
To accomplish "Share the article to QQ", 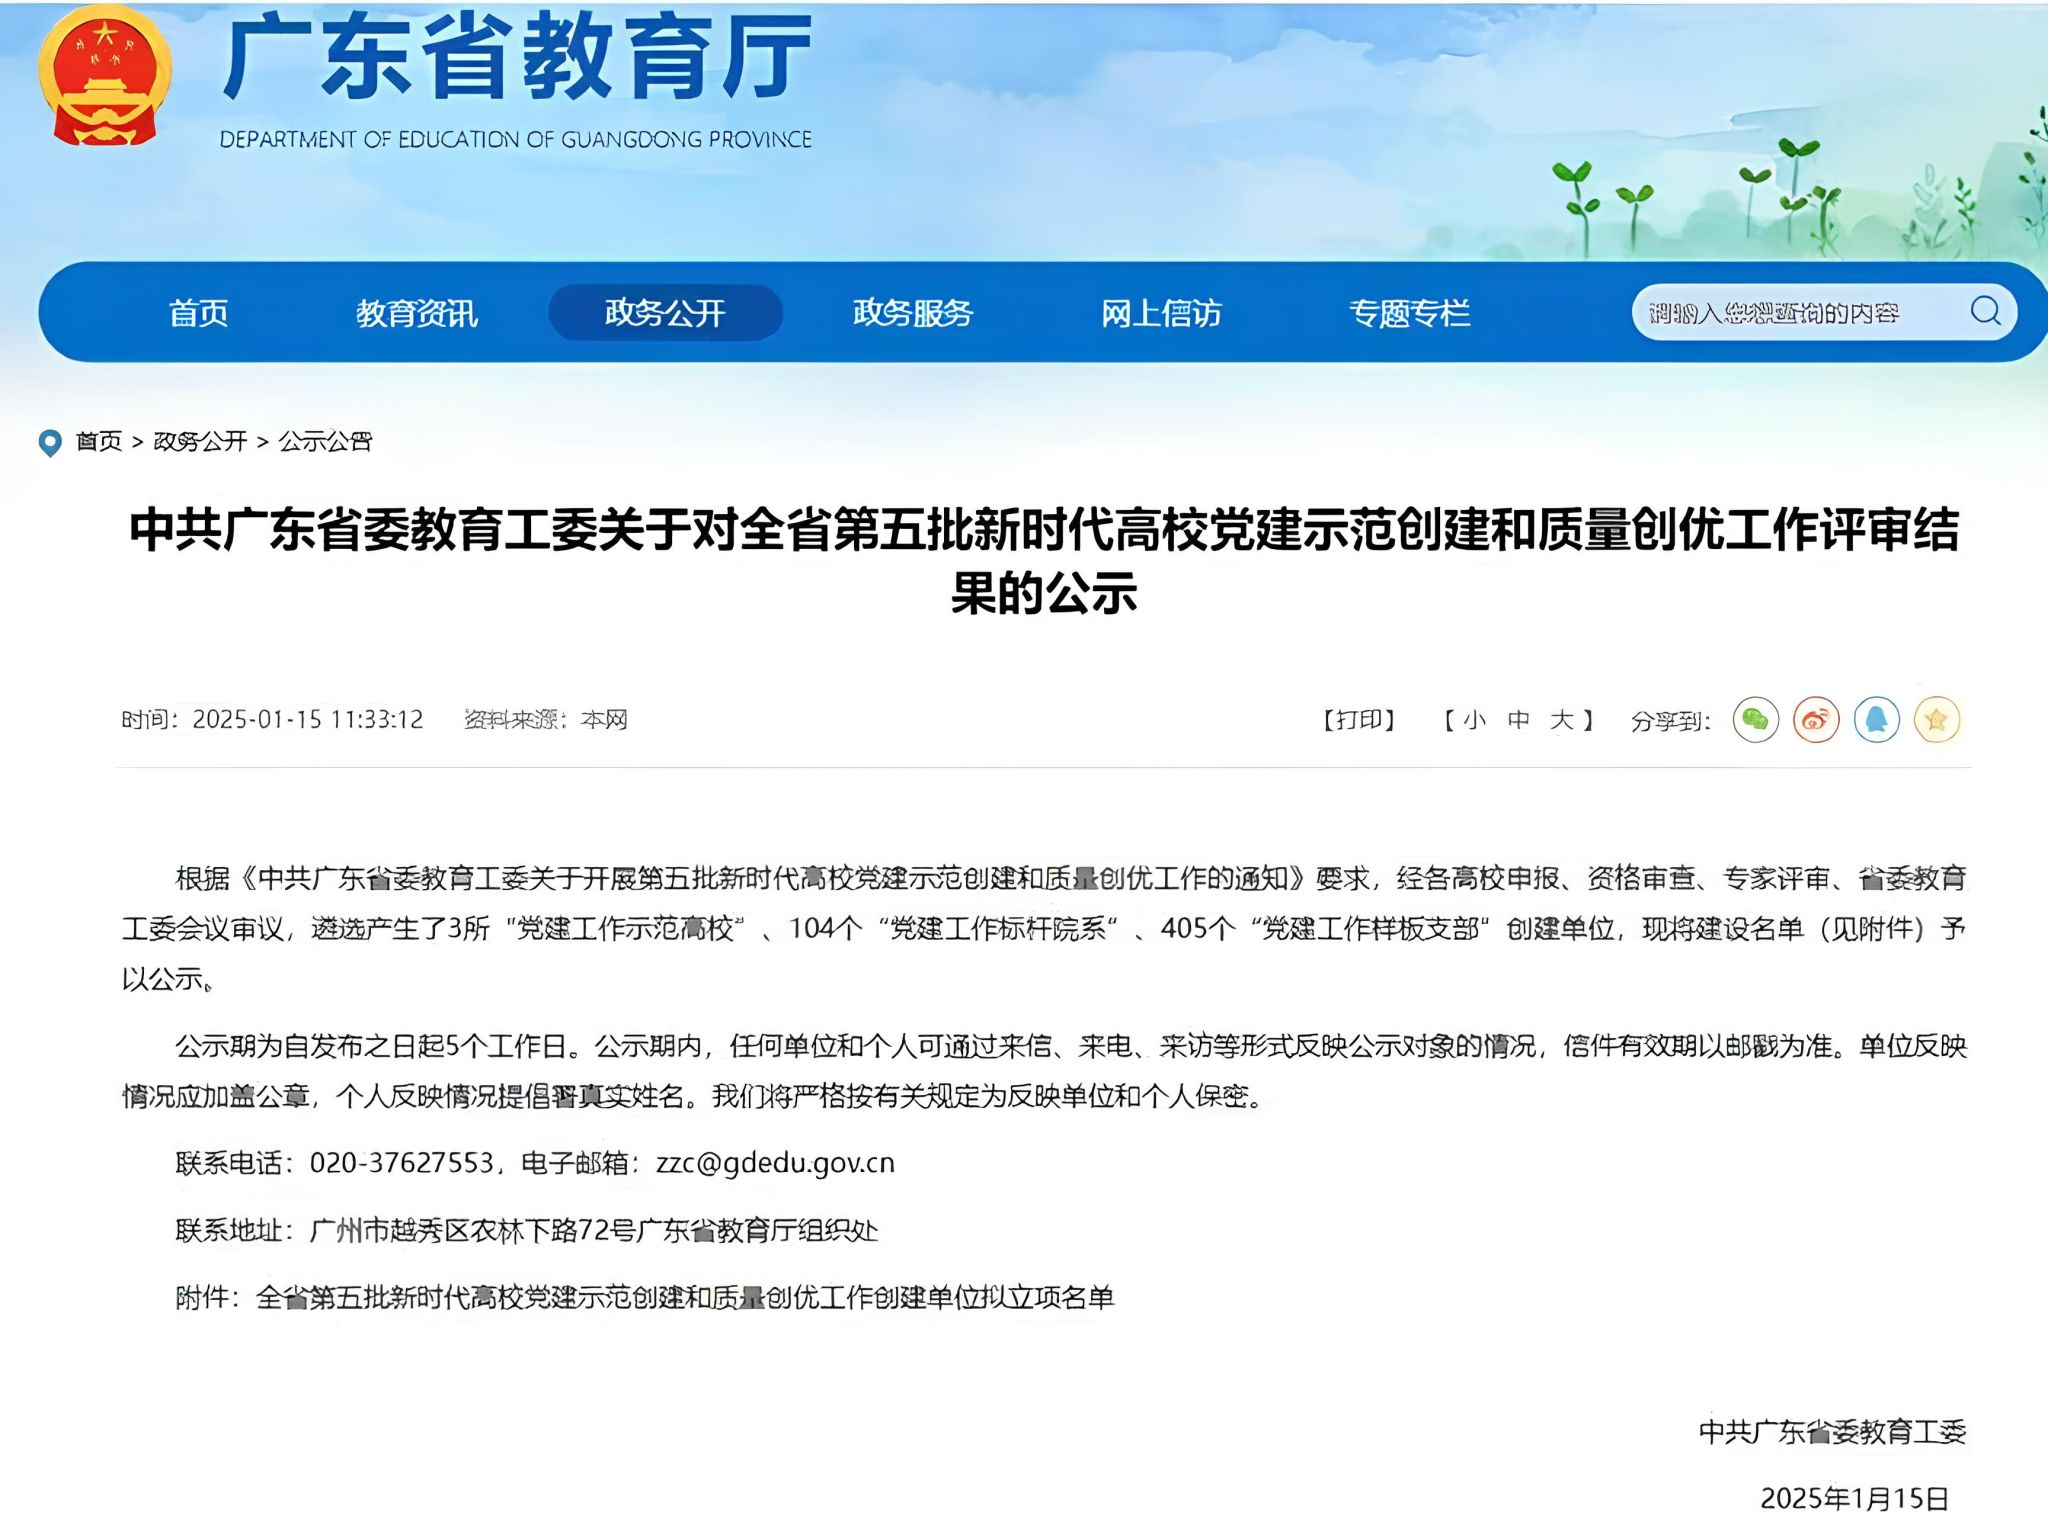I will point(1876,720).
